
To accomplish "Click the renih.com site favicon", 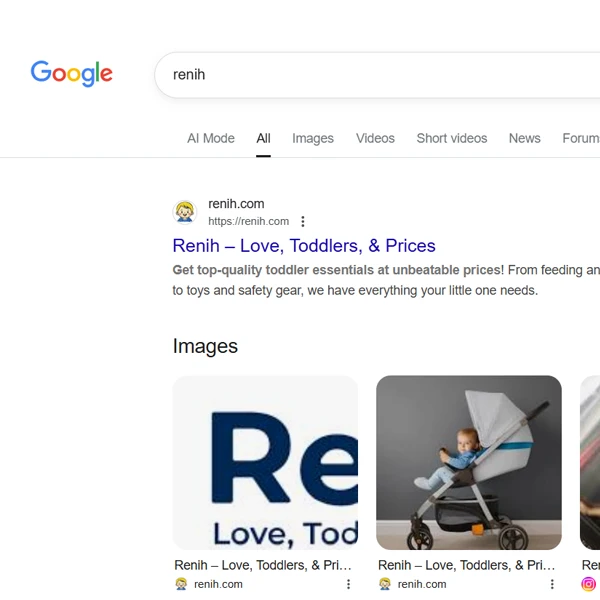I will tap(185, 212).
